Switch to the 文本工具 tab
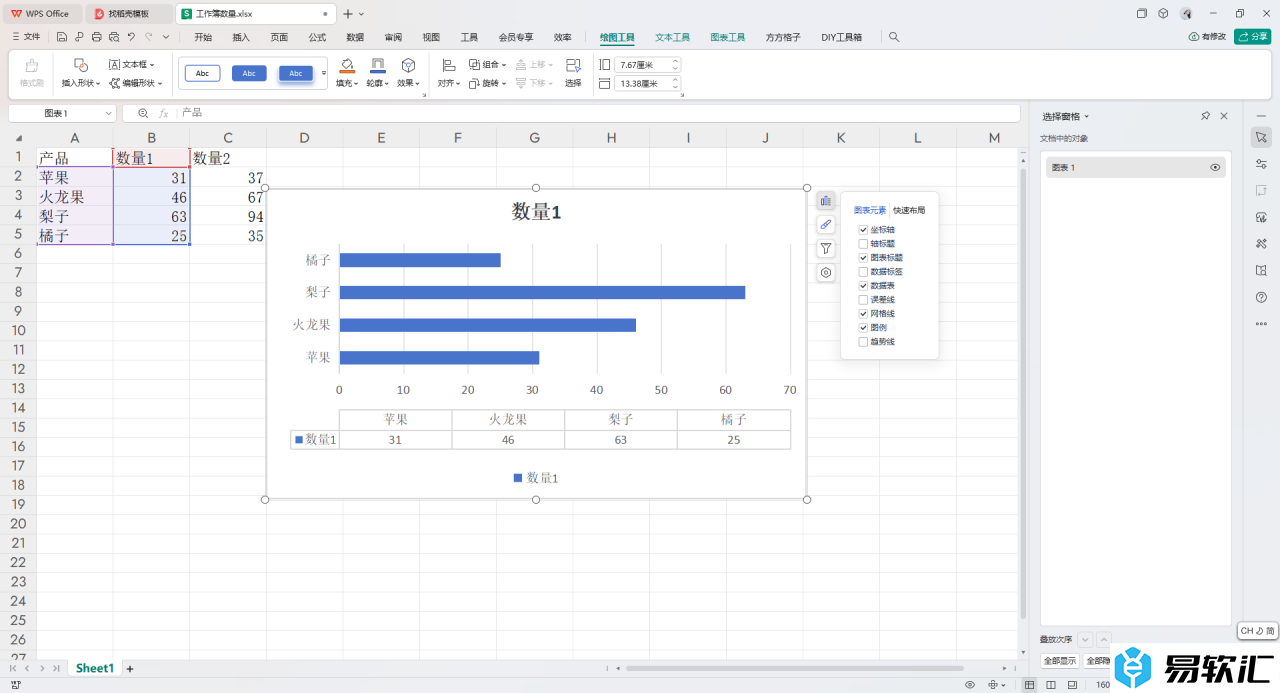 [x=673, y=37]
